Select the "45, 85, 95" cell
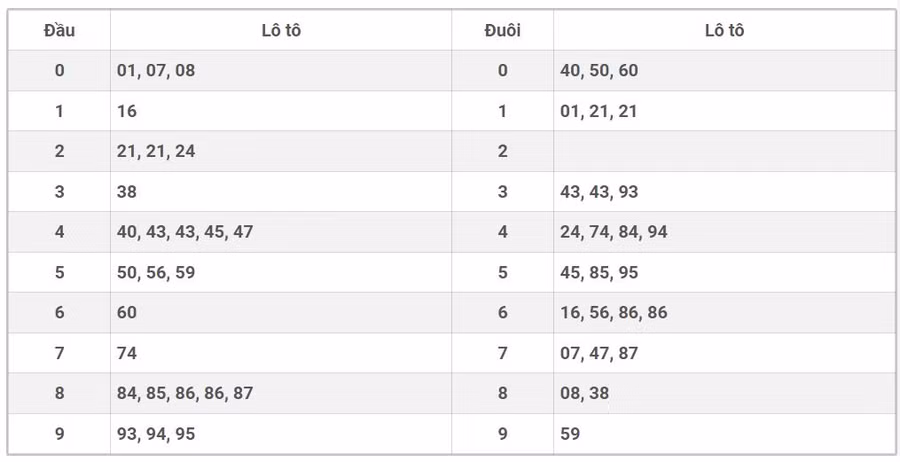The image size is (900, 462). click(599, 273)
